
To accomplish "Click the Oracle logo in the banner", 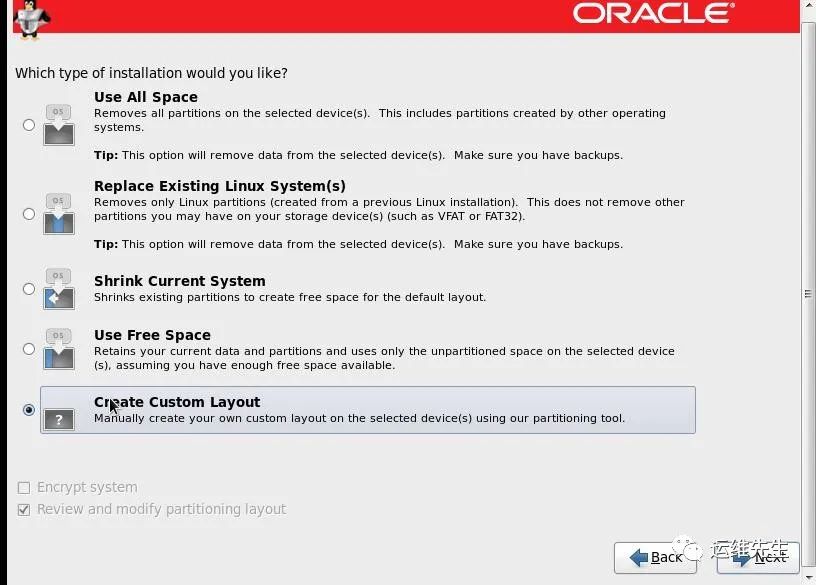I will (653, 13).
